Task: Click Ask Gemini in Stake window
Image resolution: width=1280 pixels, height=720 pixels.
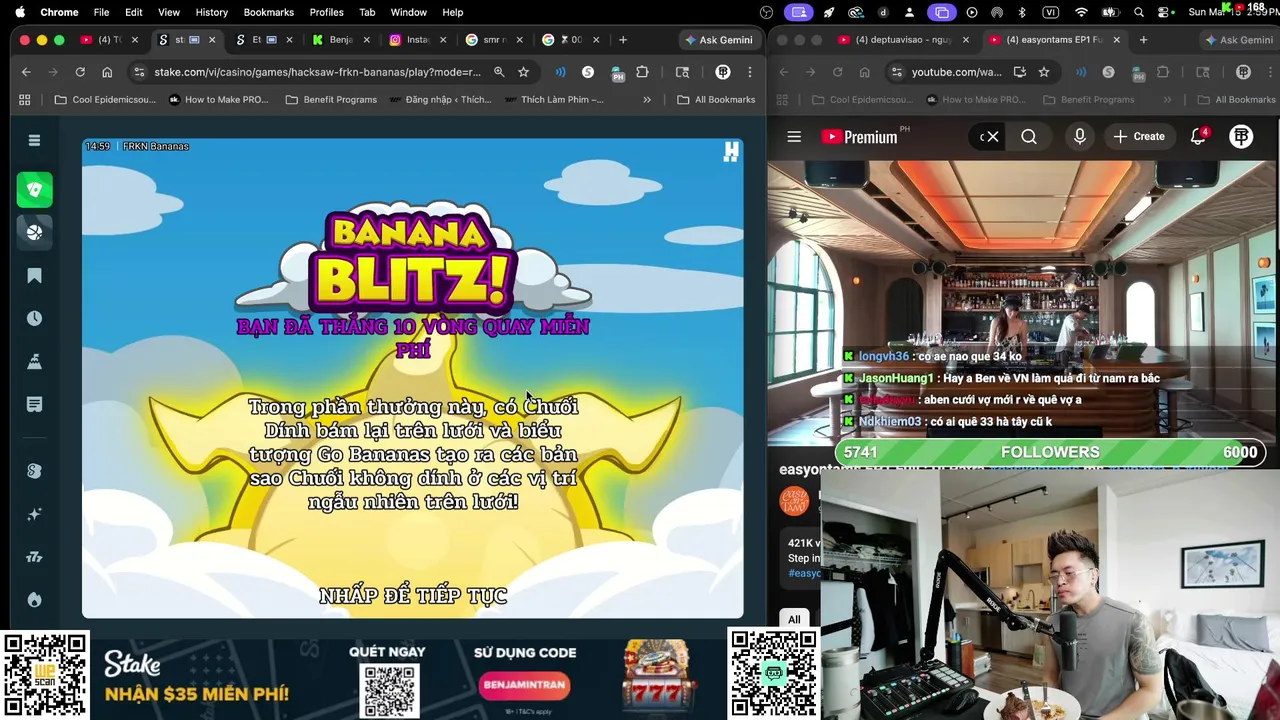Action: 719,40
